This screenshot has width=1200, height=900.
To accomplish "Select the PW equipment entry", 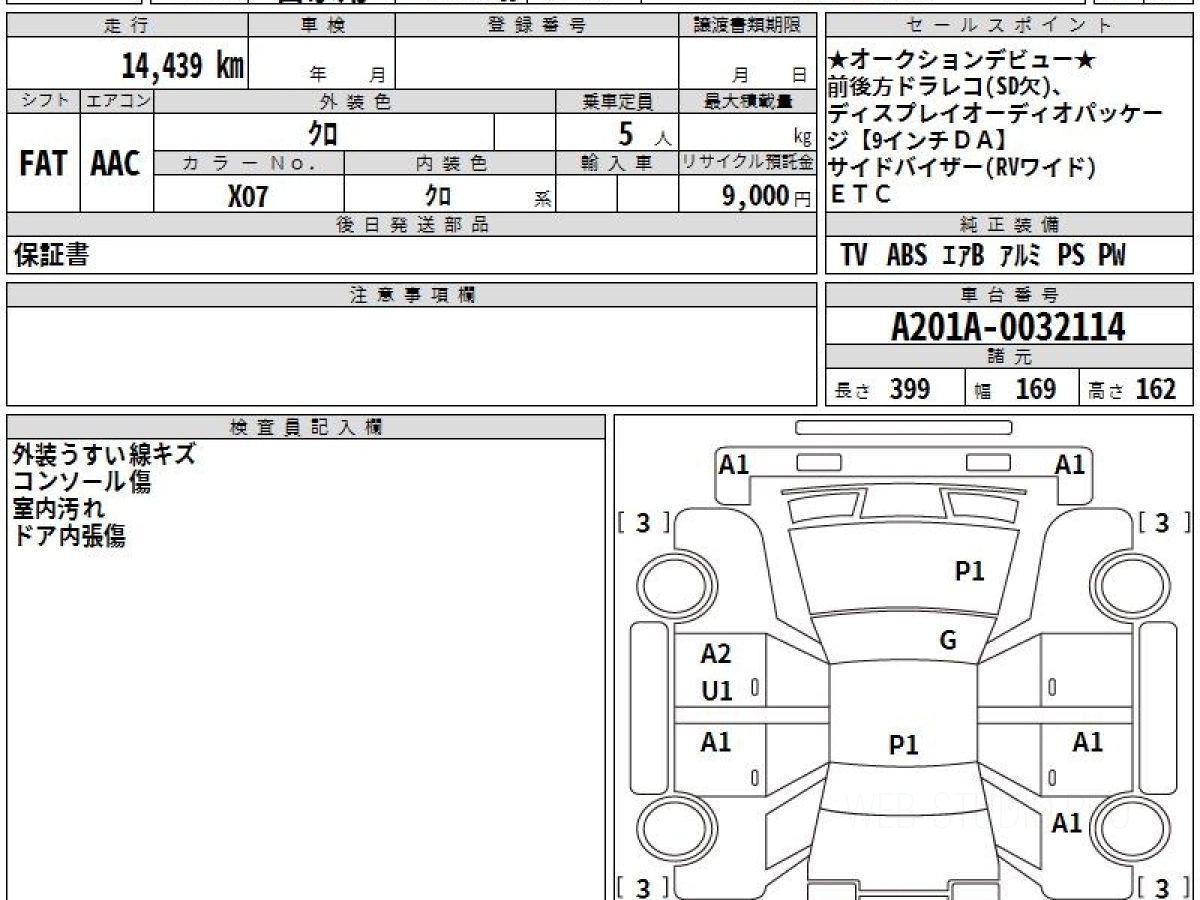I will pos(1111,256).
